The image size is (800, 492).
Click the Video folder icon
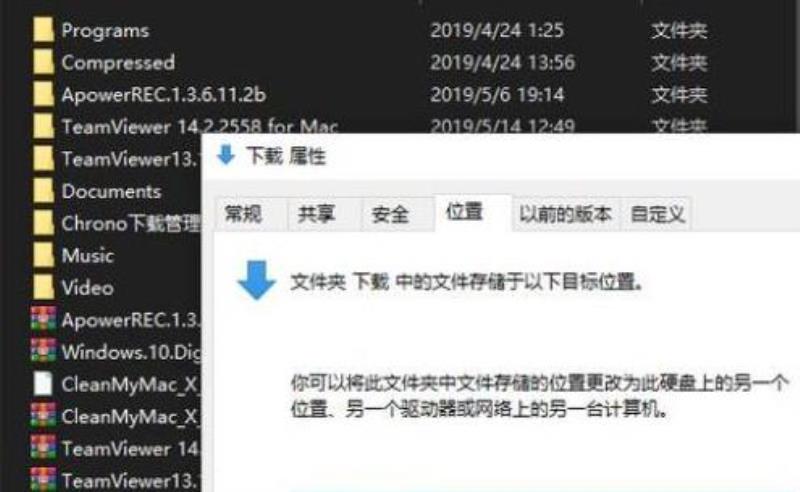[x=43, y=287]
